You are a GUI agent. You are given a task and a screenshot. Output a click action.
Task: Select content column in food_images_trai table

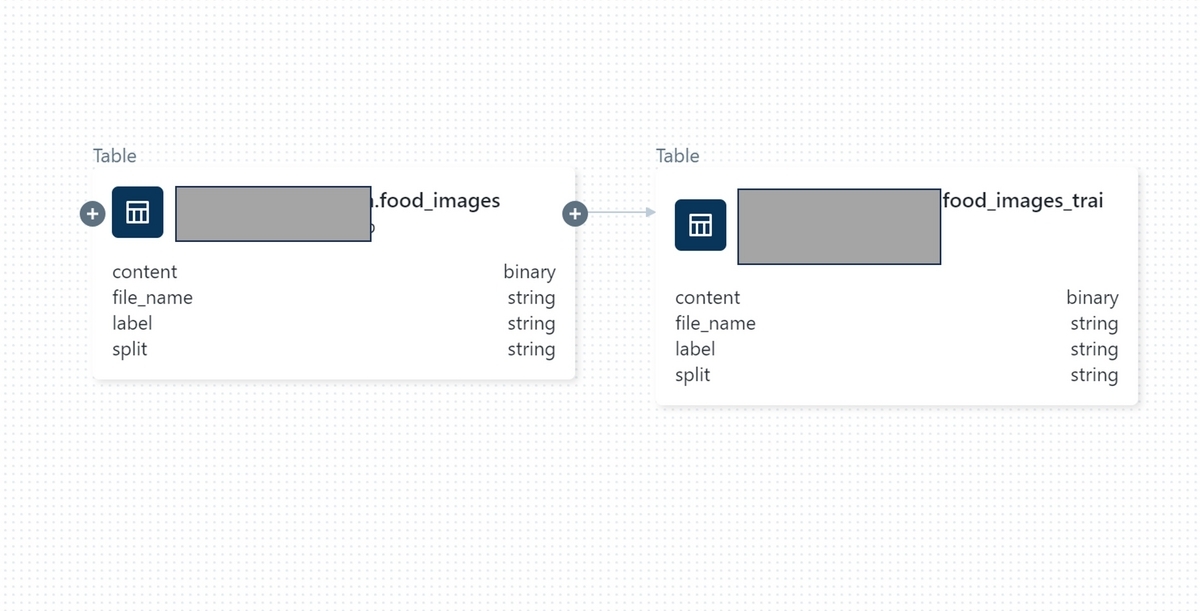click(897, 298)
